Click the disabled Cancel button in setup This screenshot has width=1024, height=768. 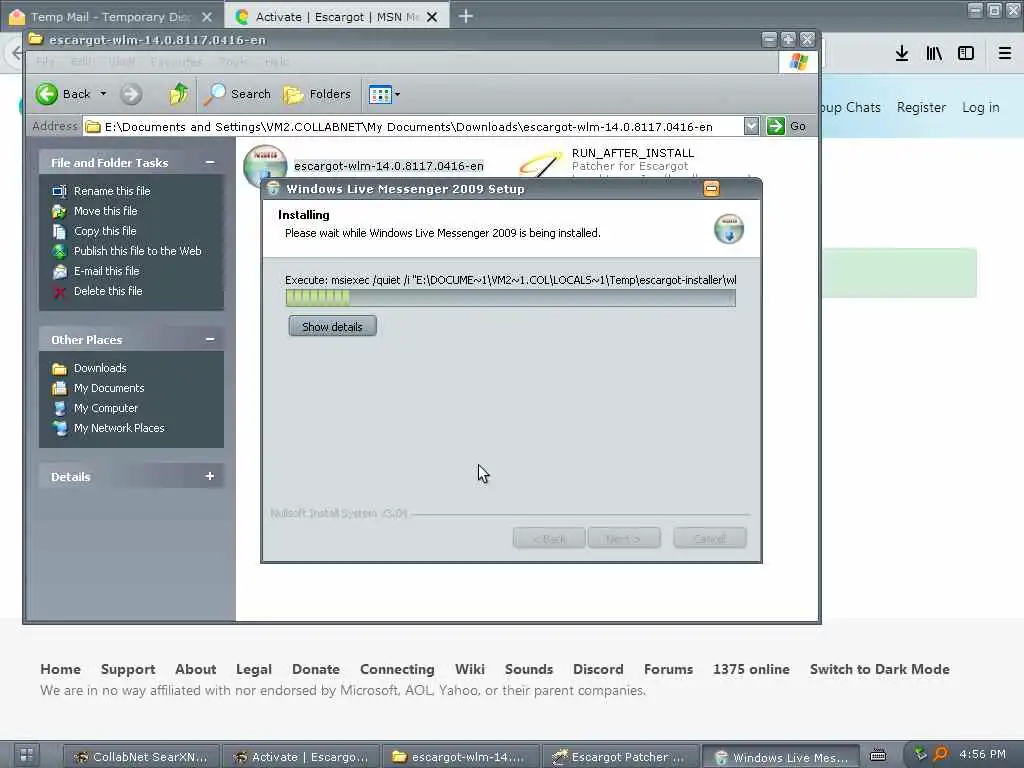(709, 538)
